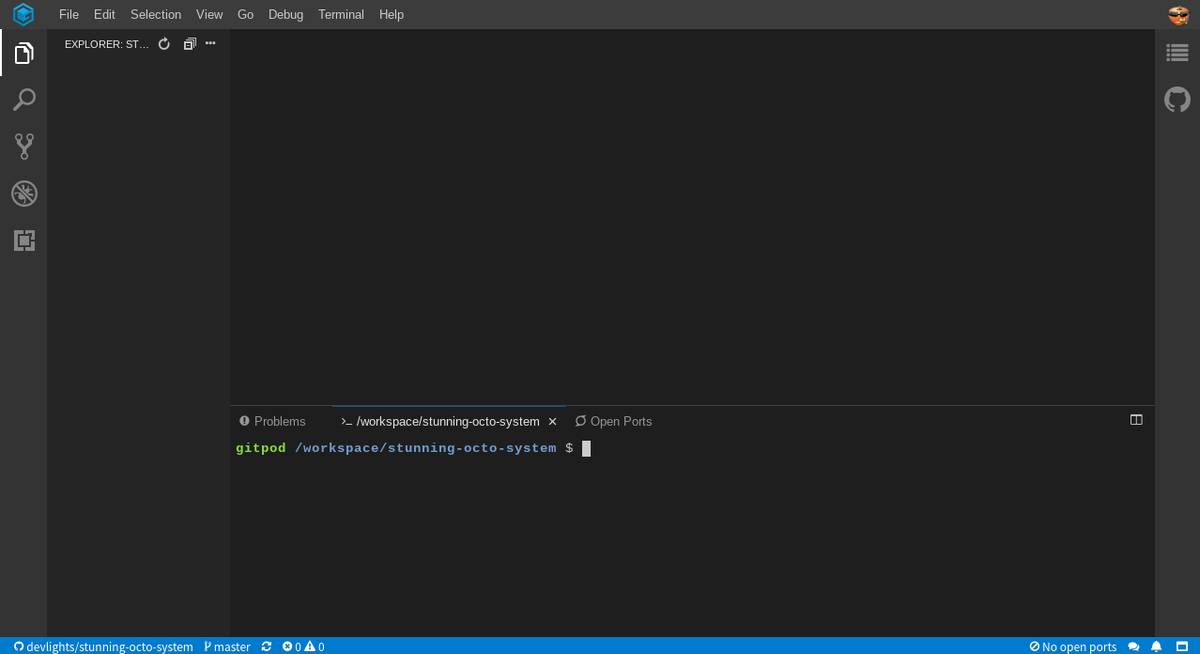Open the Terminal menu
The width and height of the screenshot is (1200, 654).
click(x=341, y=14)
